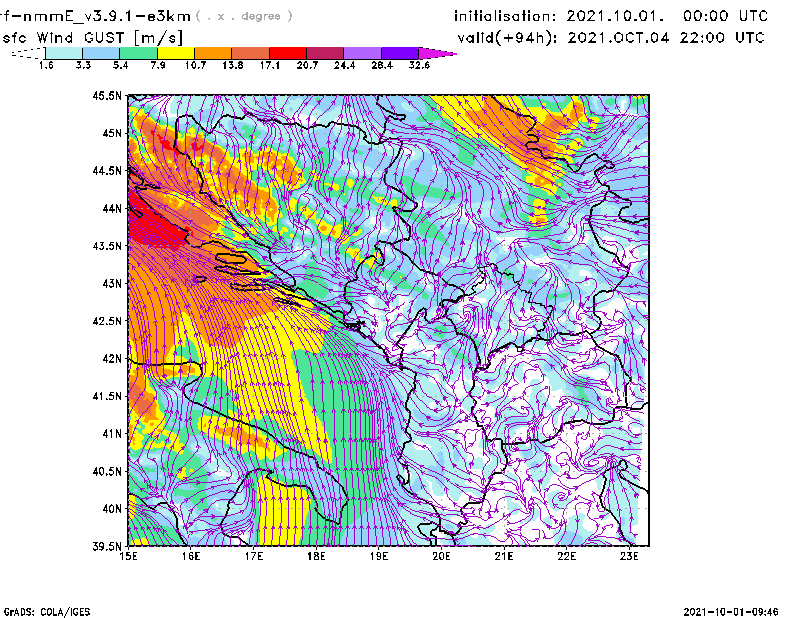Click the 45.5N latitude label
This screenshot has height=618, width=800.
(107, 95)
